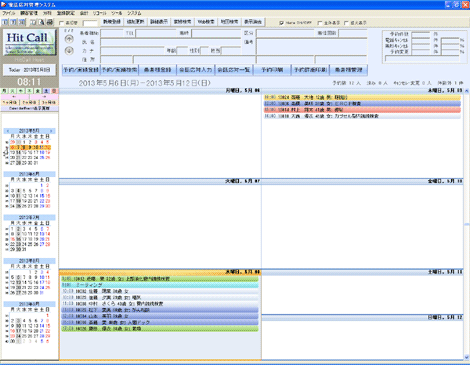Click the 土曜日, 5月 11 day header
Screen dimensions: 470x365
click(x=363, y=272)
